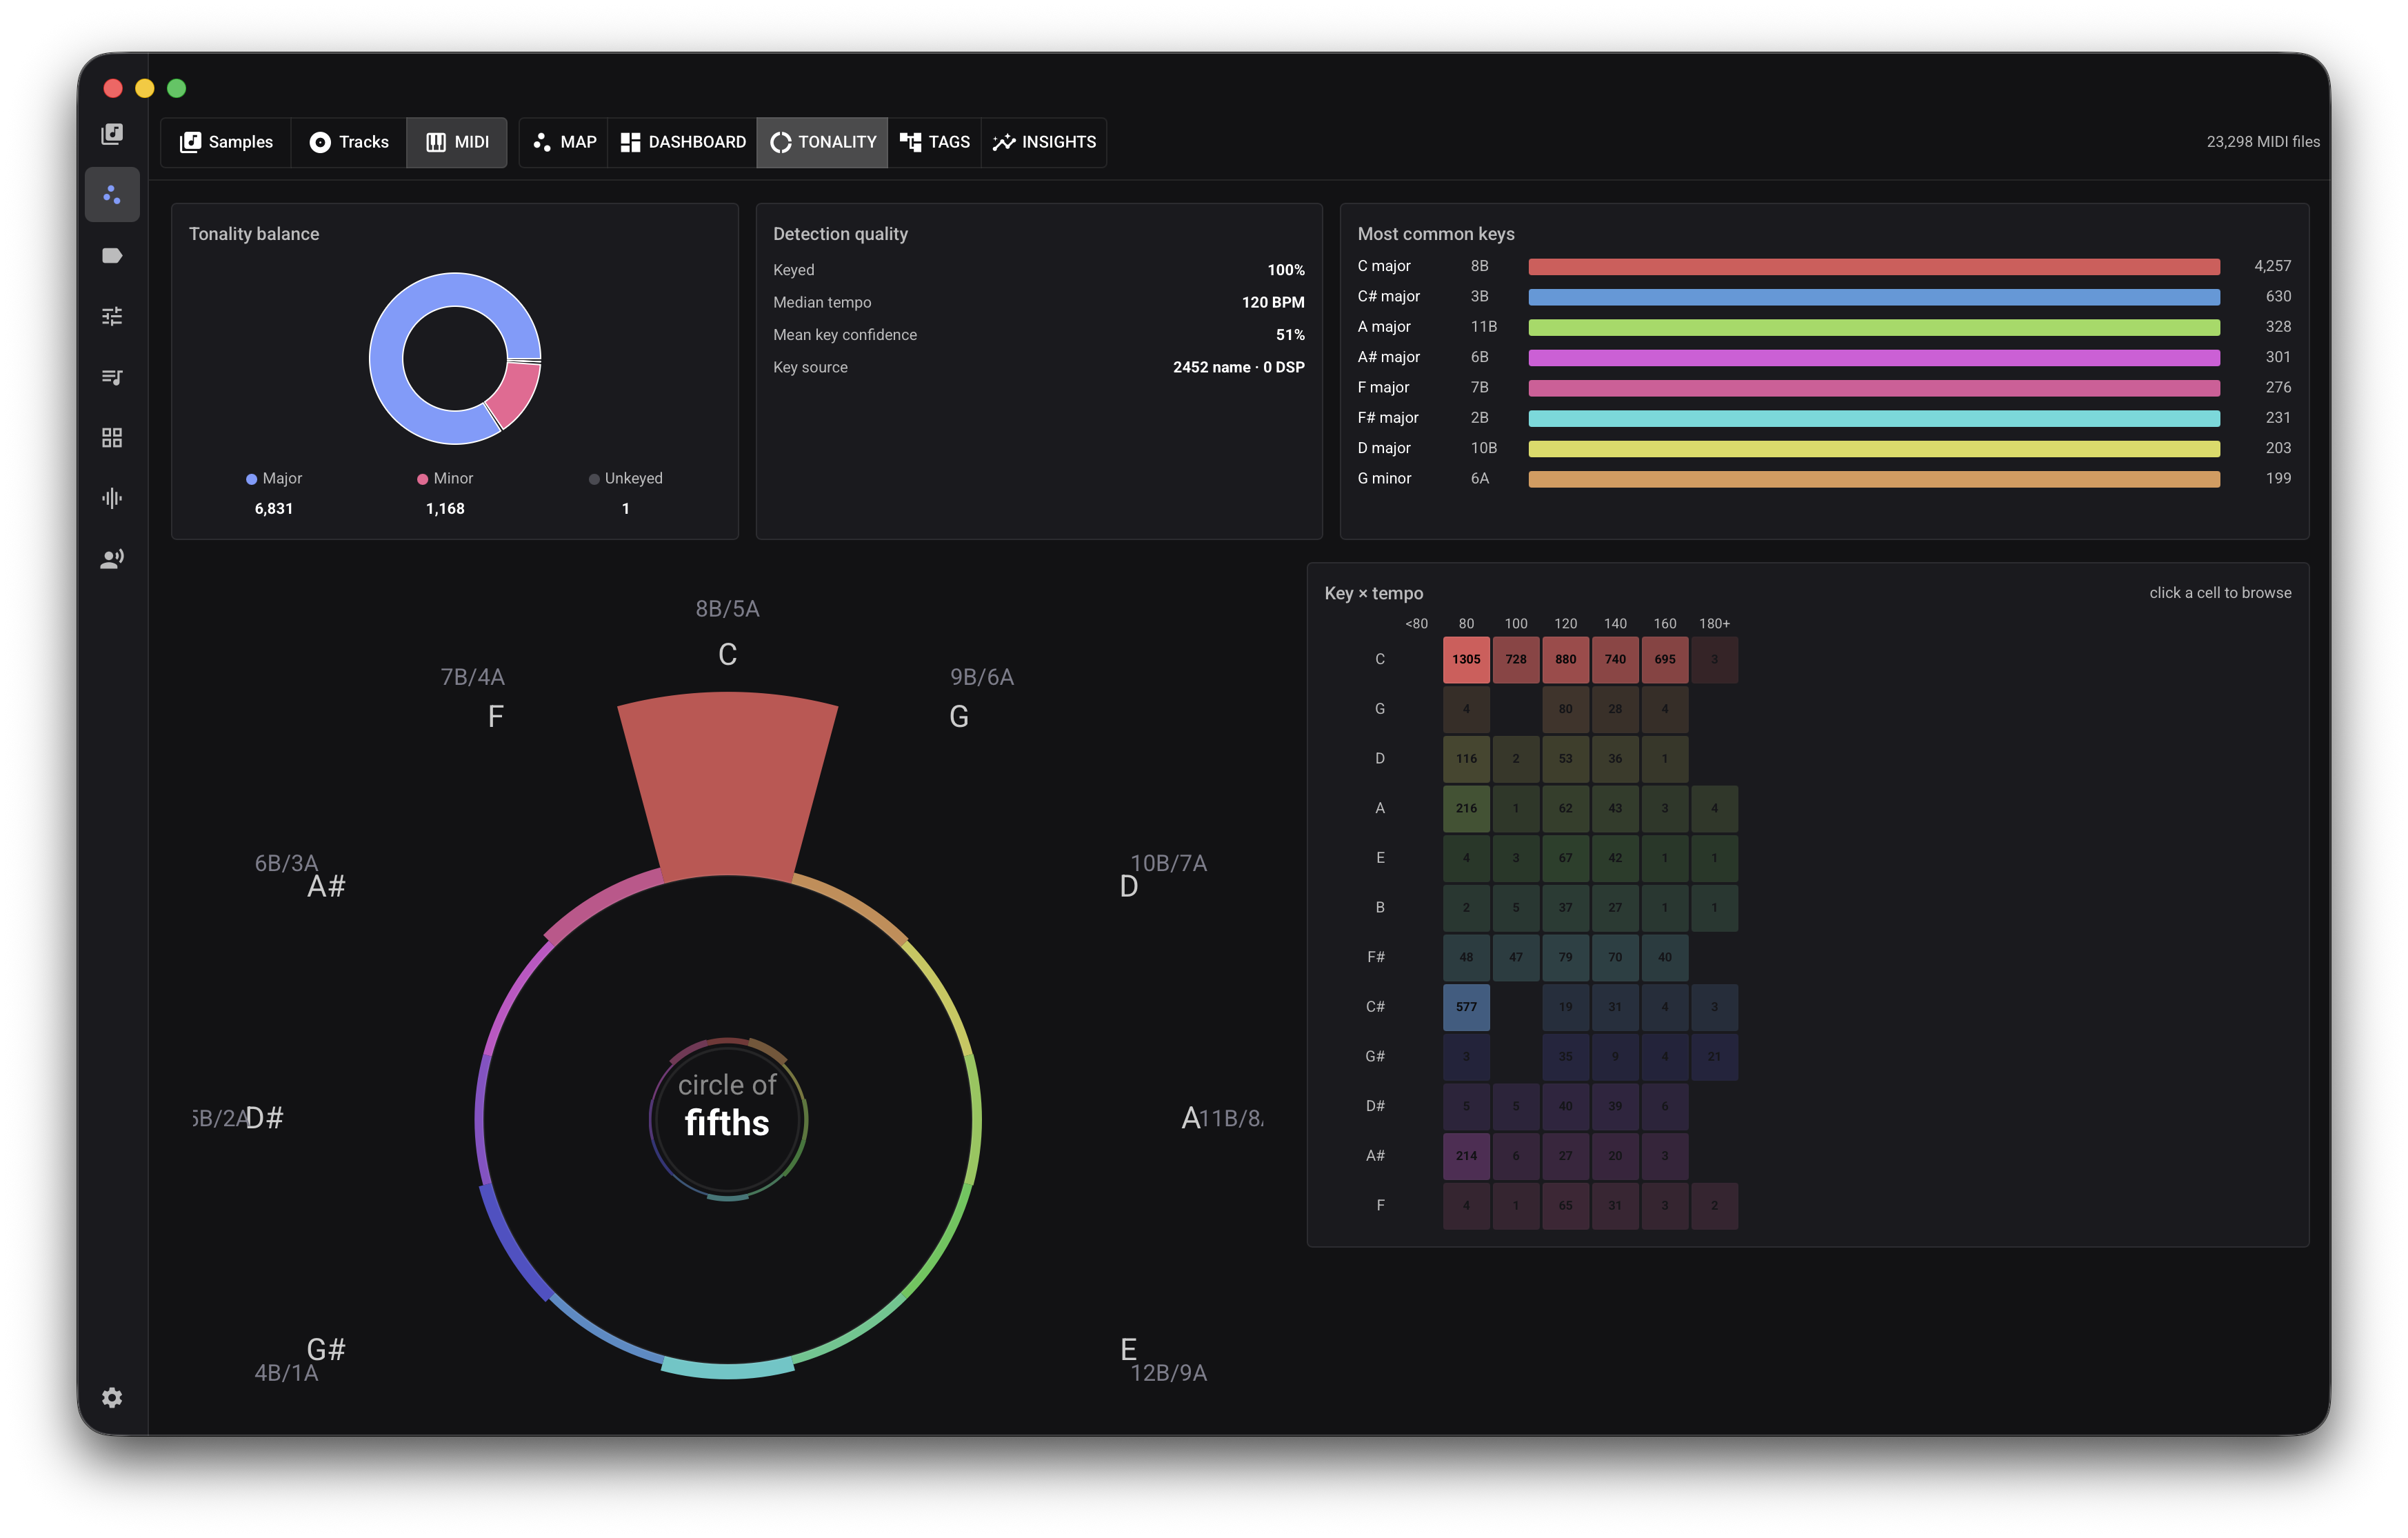The height and width of the screenshot is (1538, 2408).
Task: Open the waveform sidebar icon
Action: [x=112, y=498]
